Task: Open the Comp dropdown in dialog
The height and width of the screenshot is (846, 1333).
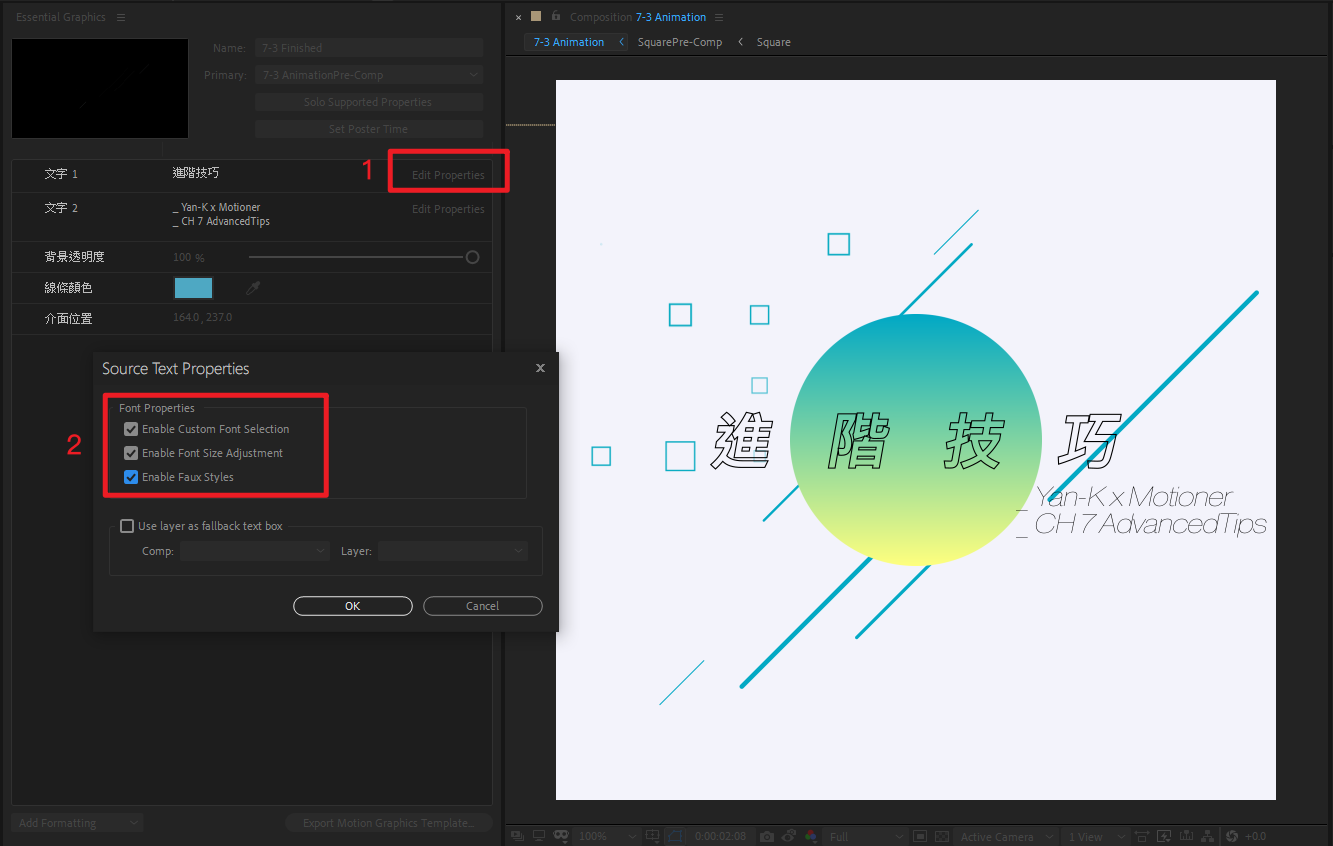Action: 254,551
